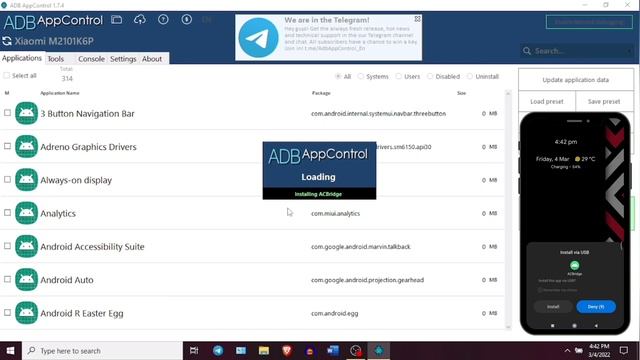
Task: Click Update application data button
Action: 576,80
